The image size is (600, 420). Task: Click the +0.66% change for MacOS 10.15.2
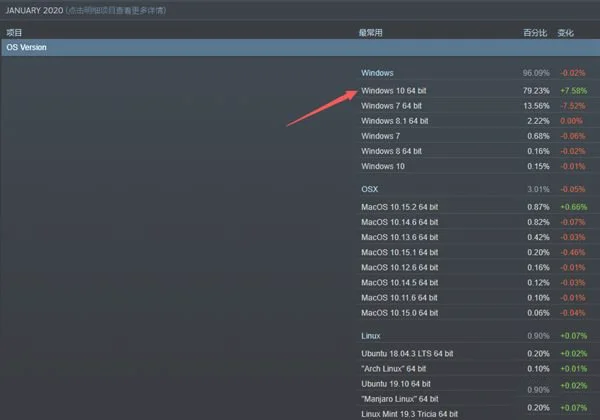coord(573,207)
